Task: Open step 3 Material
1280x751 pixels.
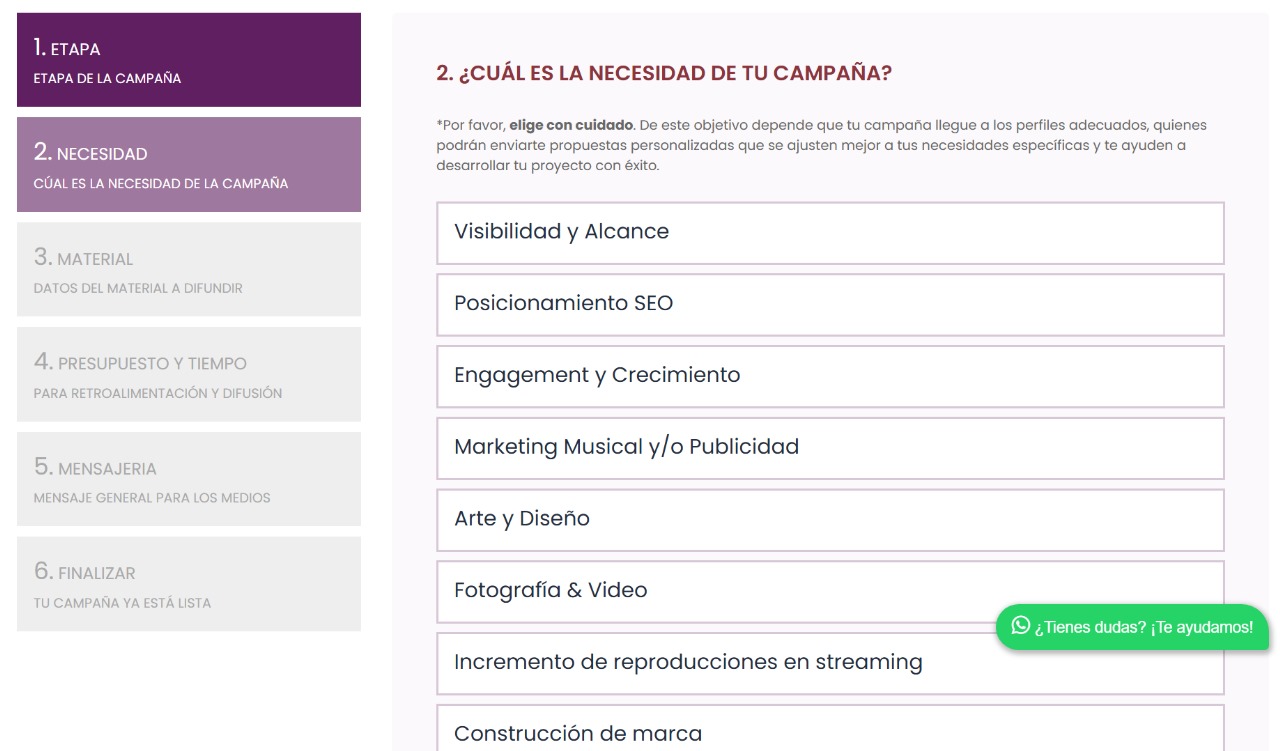Action: click(x=189, y=270)
